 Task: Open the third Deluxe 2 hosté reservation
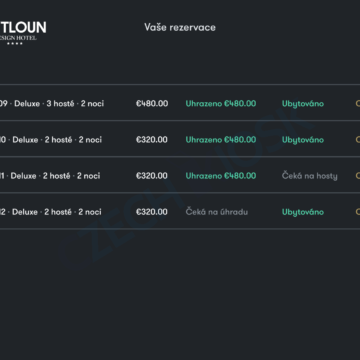tap(180, 175)
